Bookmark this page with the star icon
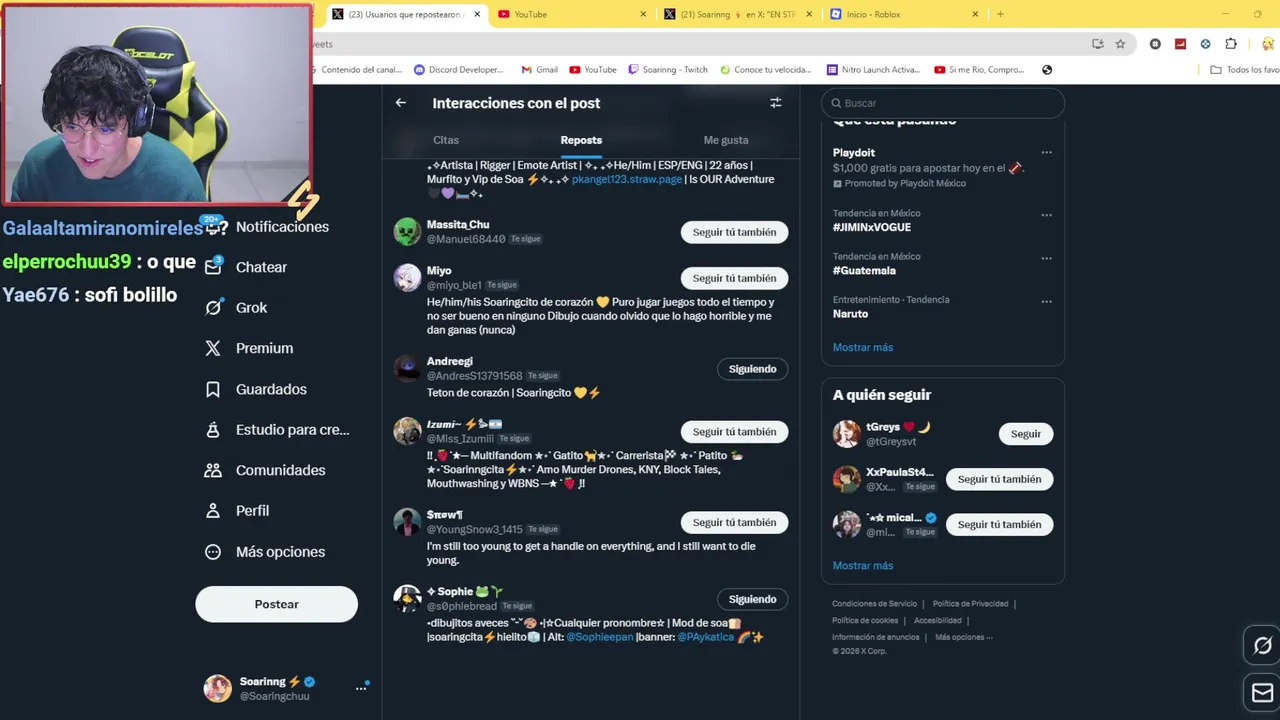The height and width of the screenshot is (720, 1280). point(1120,44)
